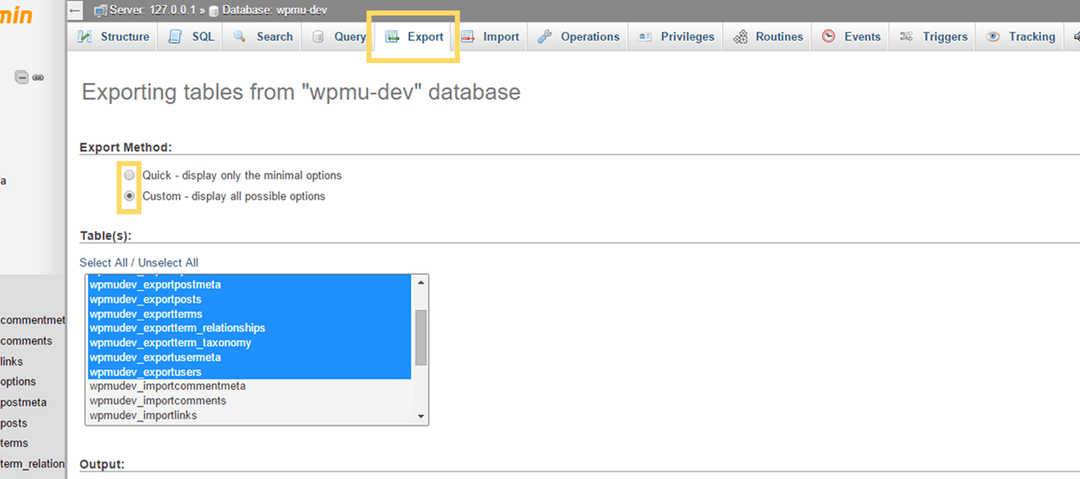Select wpmudev_importcomments in table list
This screenshot has height=479, width=1080.
[x=250, y=400]
